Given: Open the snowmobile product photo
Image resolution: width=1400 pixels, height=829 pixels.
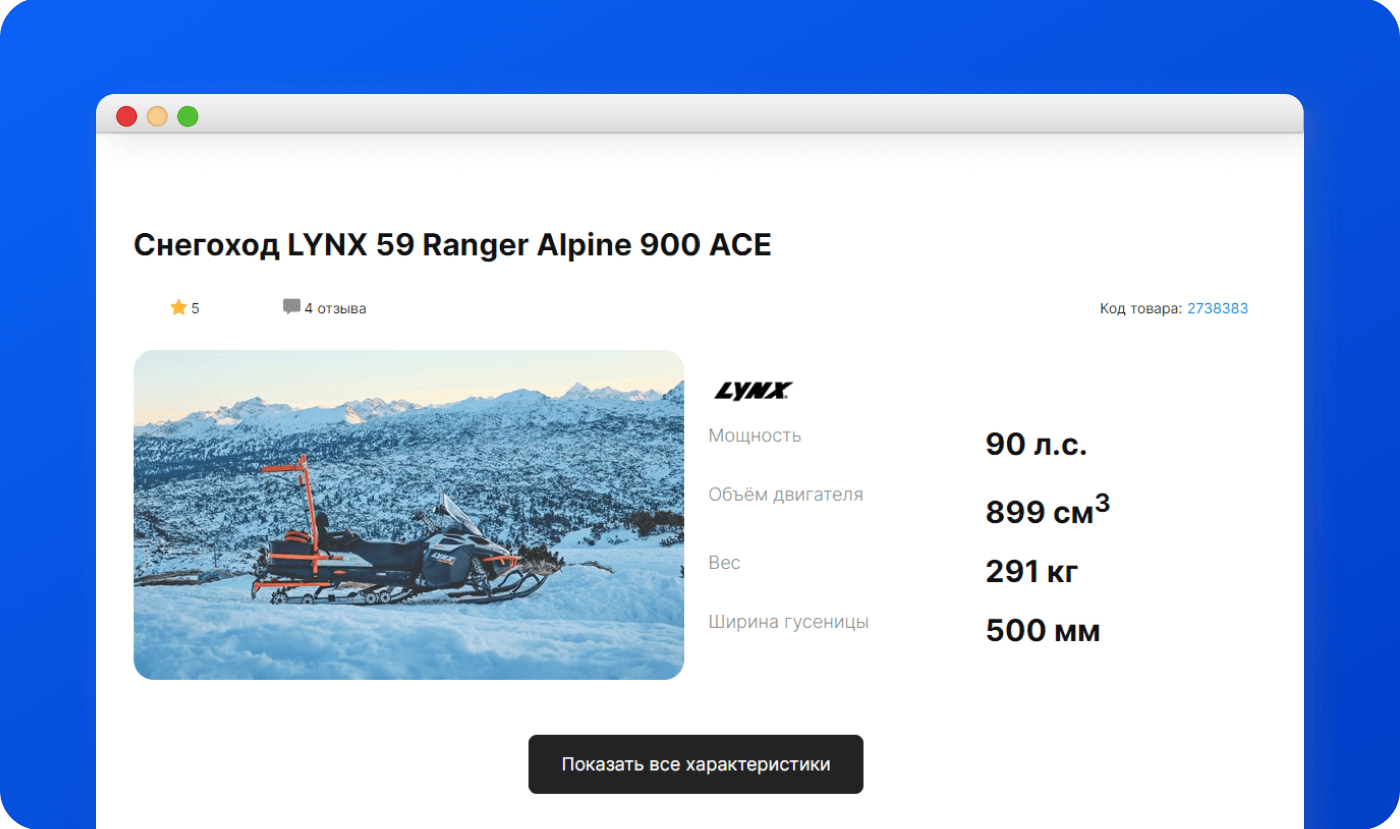Looking at the screenshot, I should click(408, 514).
